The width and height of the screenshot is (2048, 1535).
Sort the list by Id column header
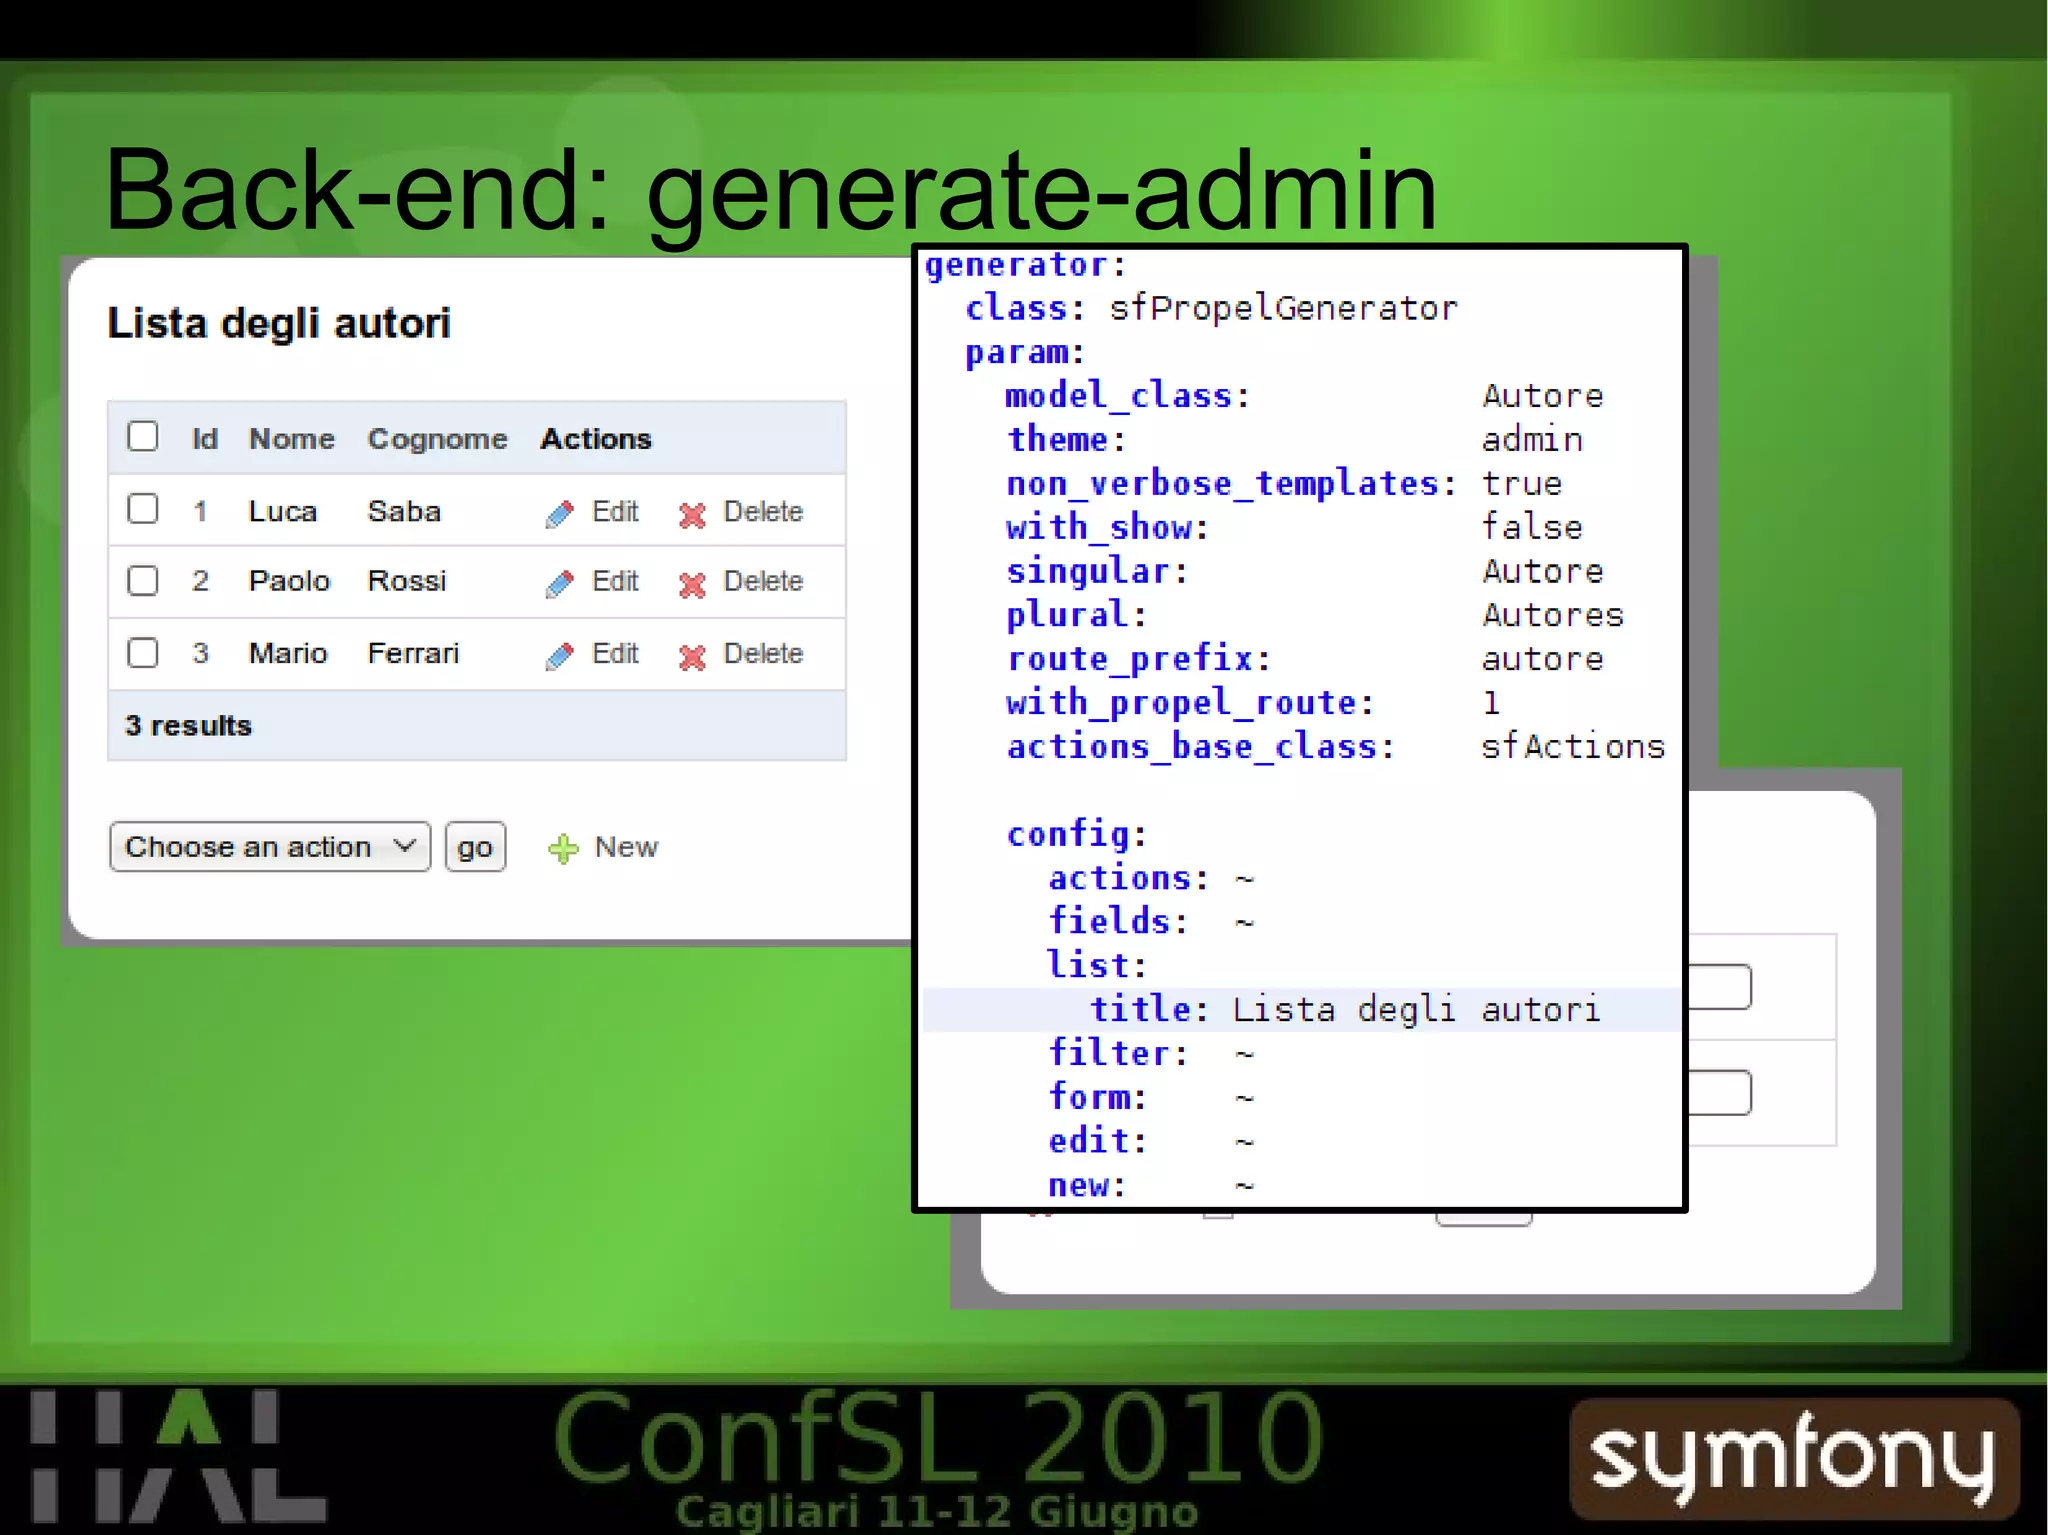[x=204, y=439]
